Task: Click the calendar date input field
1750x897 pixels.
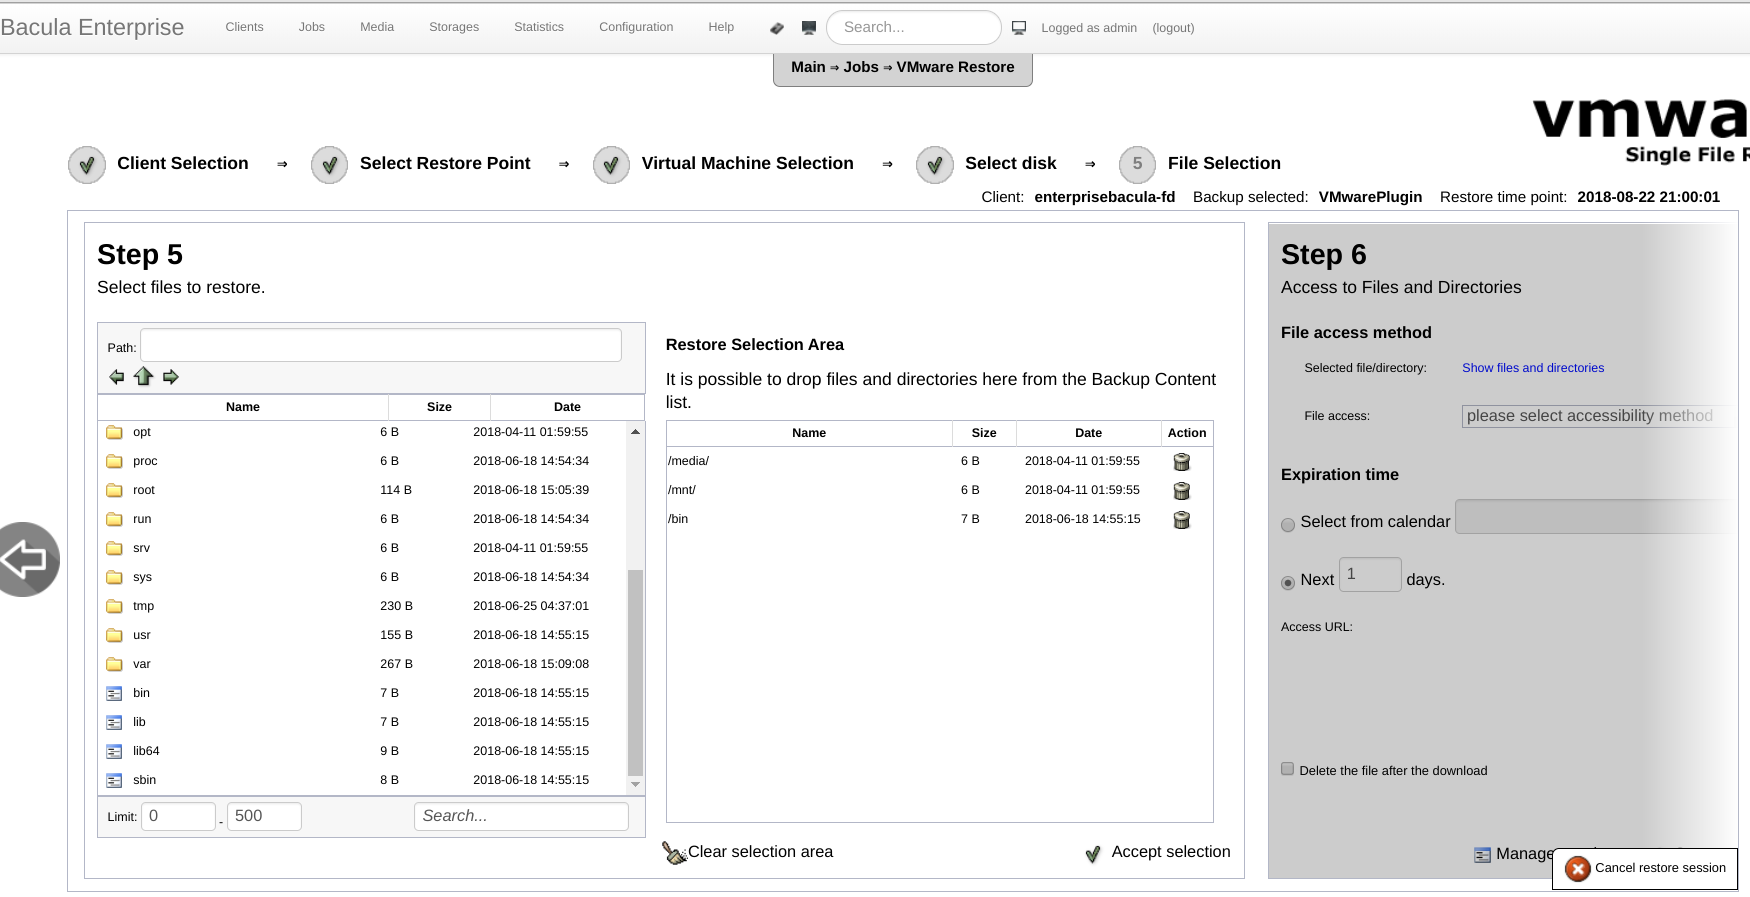Action: pos(1596,516)
